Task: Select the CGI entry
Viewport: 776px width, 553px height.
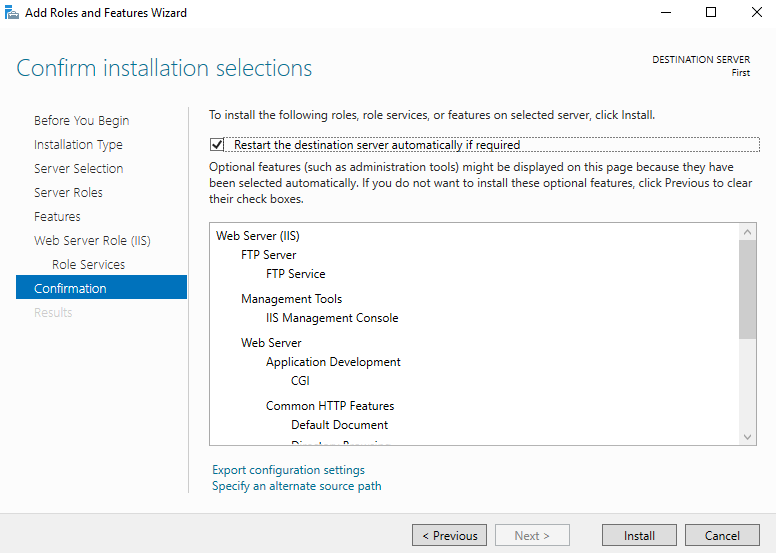Action: tap(300, 381)
